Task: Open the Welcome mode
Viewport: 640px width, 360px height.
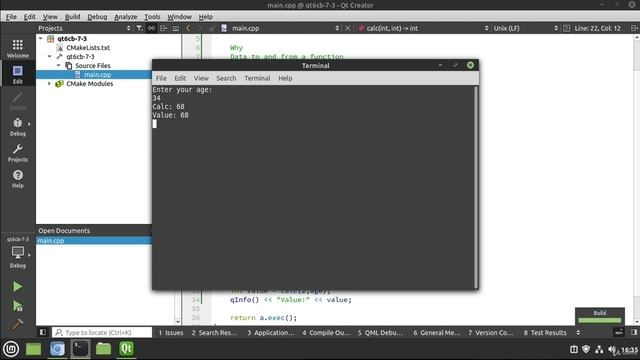Action: (x=18, y=49)
